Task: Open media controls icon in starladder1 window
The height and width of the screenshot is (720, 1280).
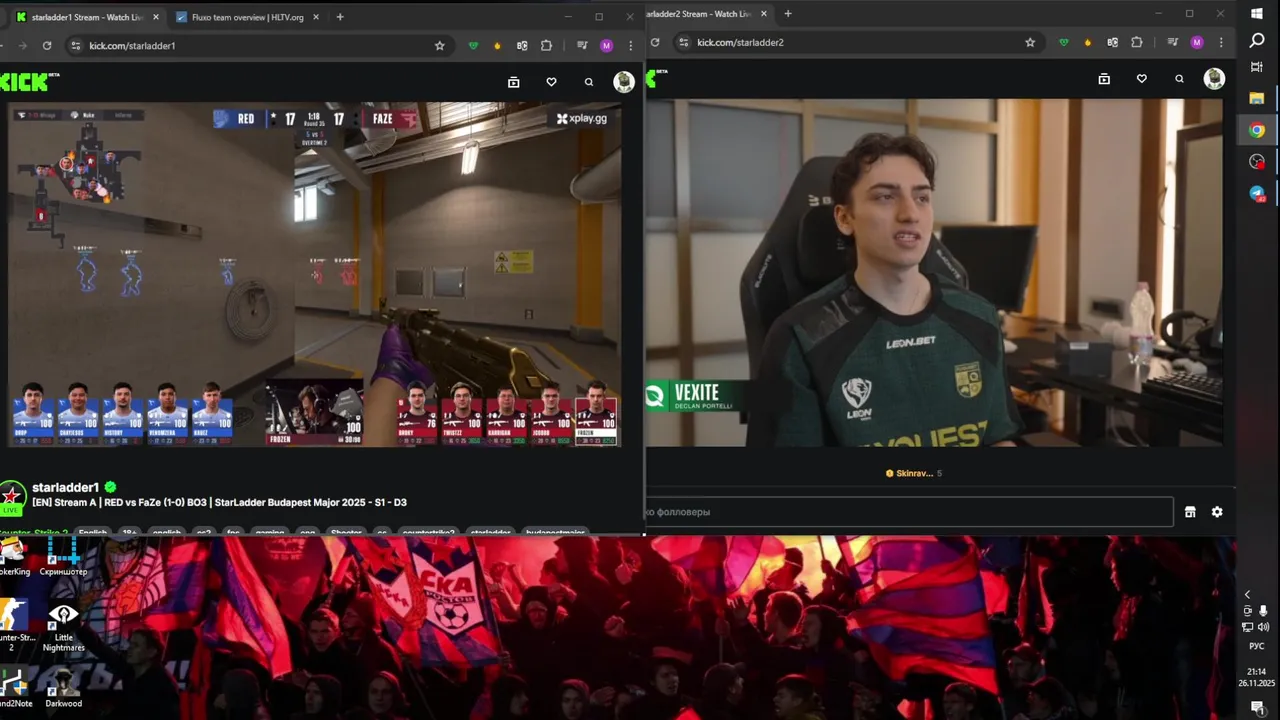Action: (582, 45)
